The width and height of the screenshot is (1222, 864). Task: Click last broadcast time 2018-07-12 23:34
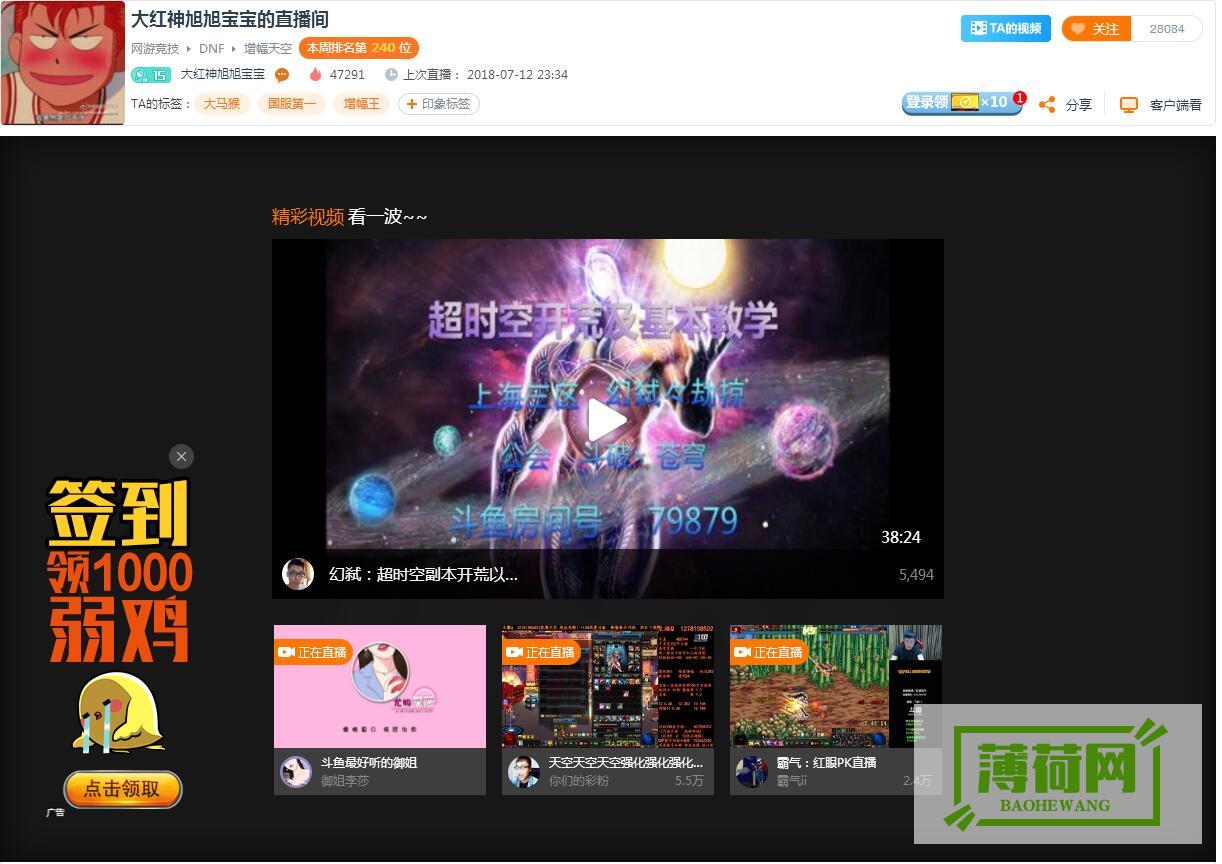[517, 75]
